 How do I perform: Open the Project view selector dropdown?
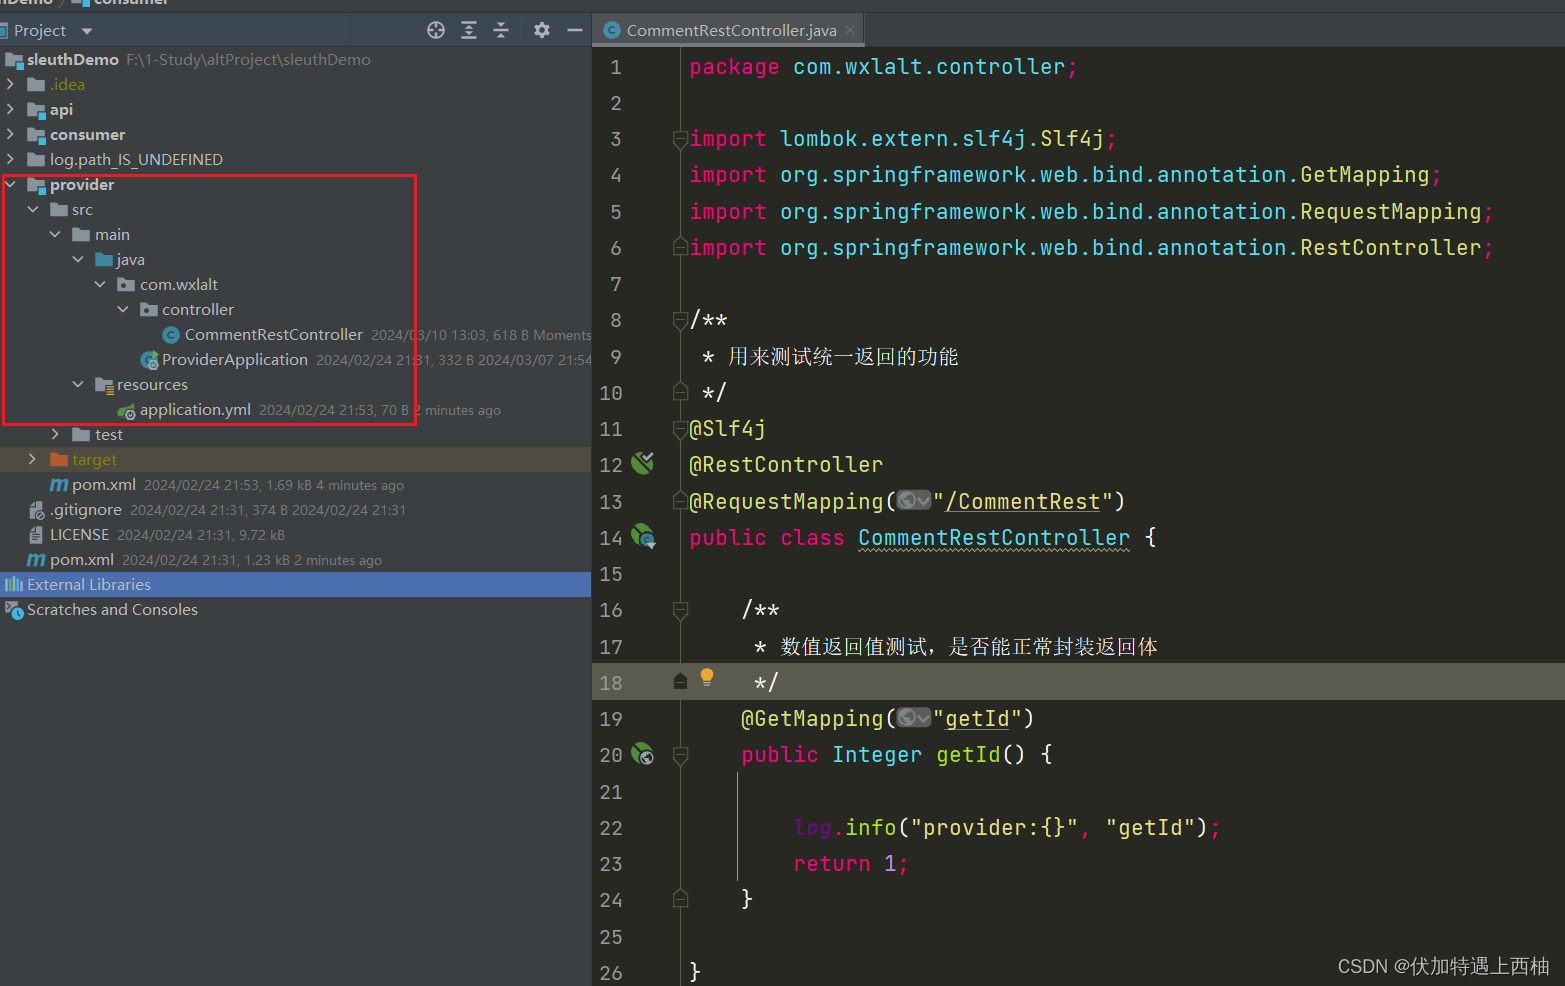point(85,30)
